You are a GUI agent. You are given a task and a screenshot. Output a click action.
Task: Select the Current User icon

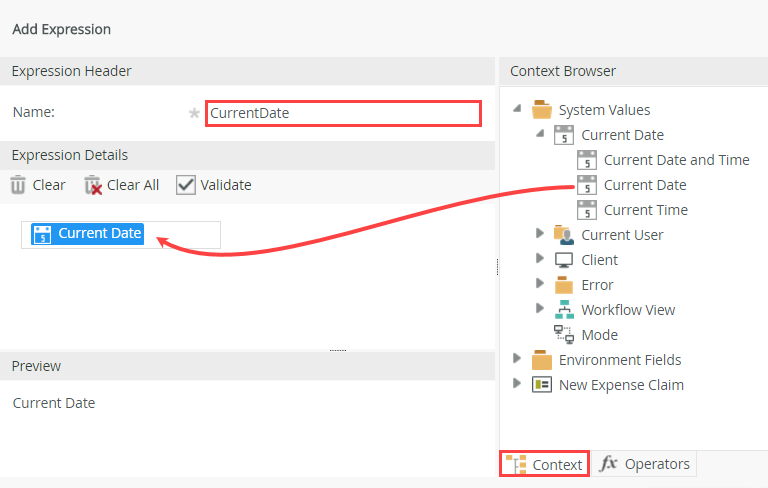564,235
